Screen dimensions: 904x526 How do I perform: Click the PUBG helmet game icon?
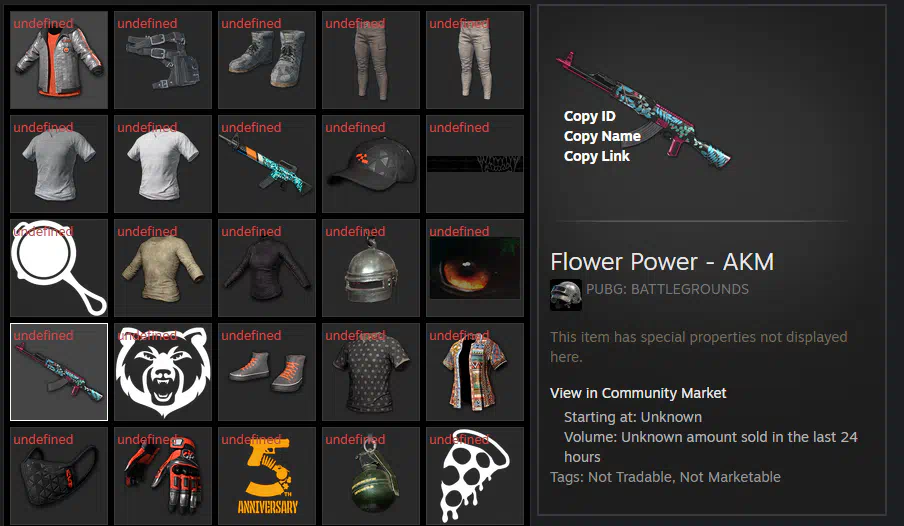point(566,295)
